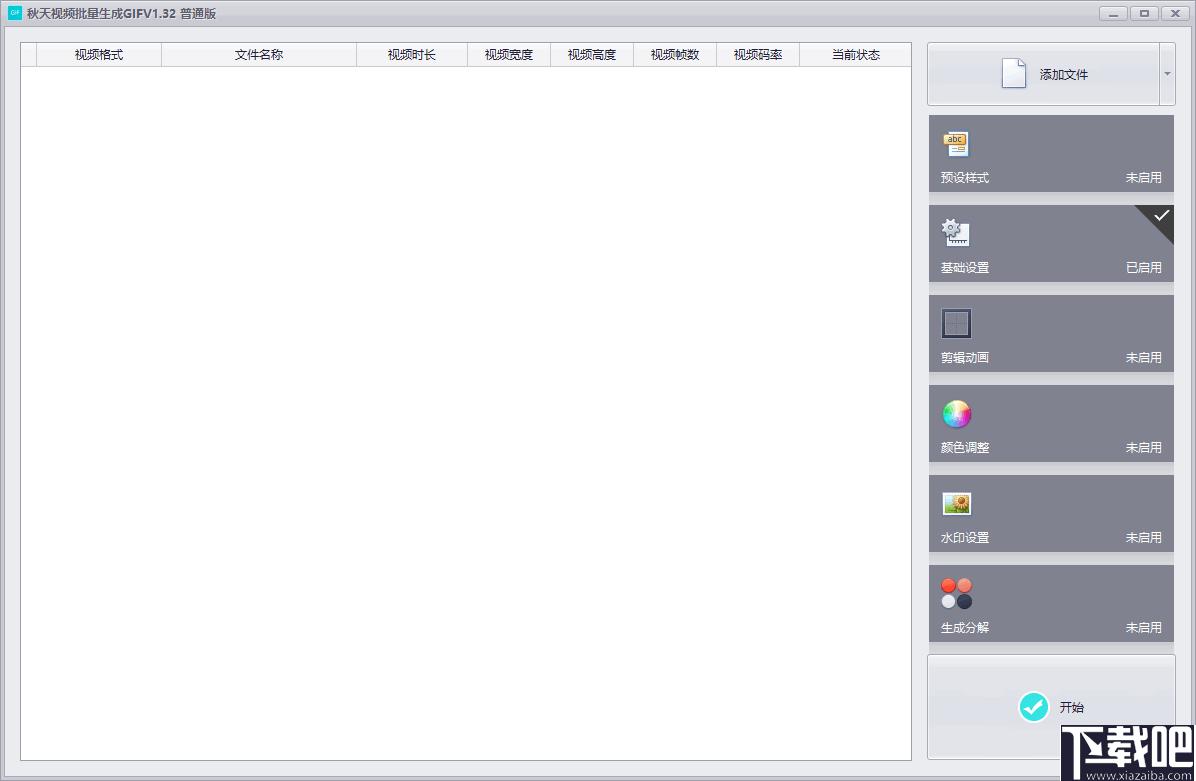Image resolution: width=1196 pixels, height=781 pixels.
Task: Click the 文件名称 column header
Action: (259, 55)
